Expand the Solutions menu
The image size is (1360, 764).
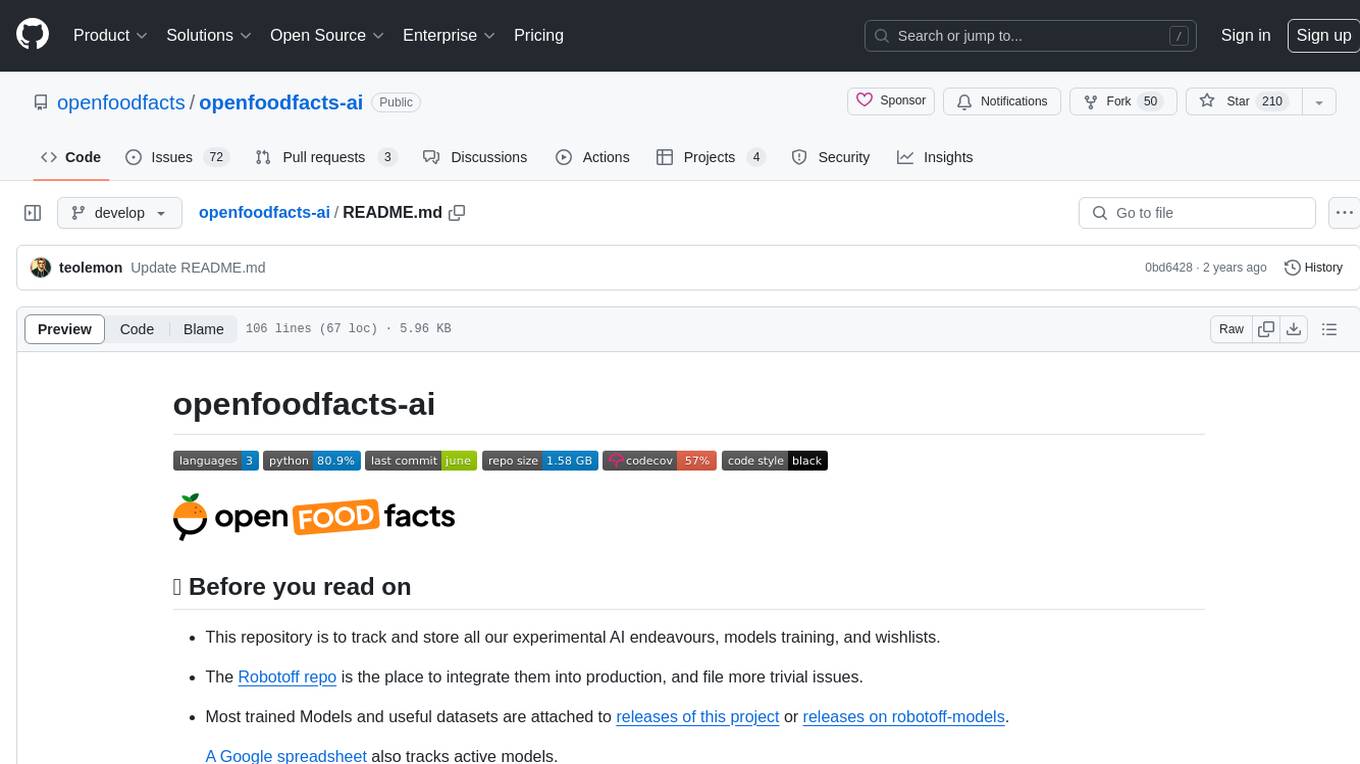pyautogui.click(x=209, y=35)
